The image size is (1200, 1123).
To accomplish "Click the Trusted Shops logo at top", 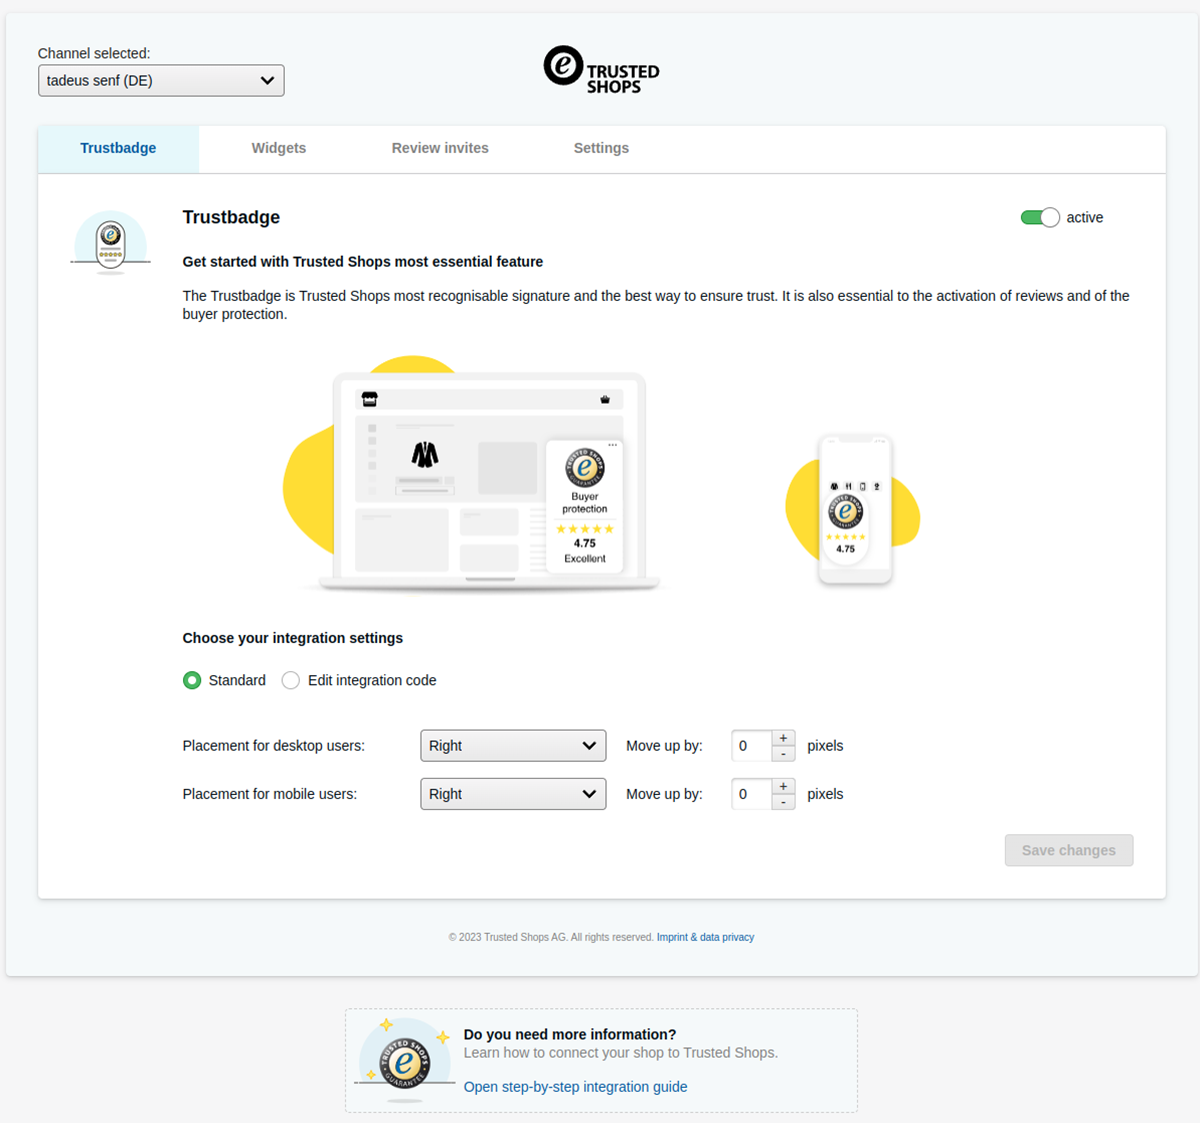I will [601, 70].
